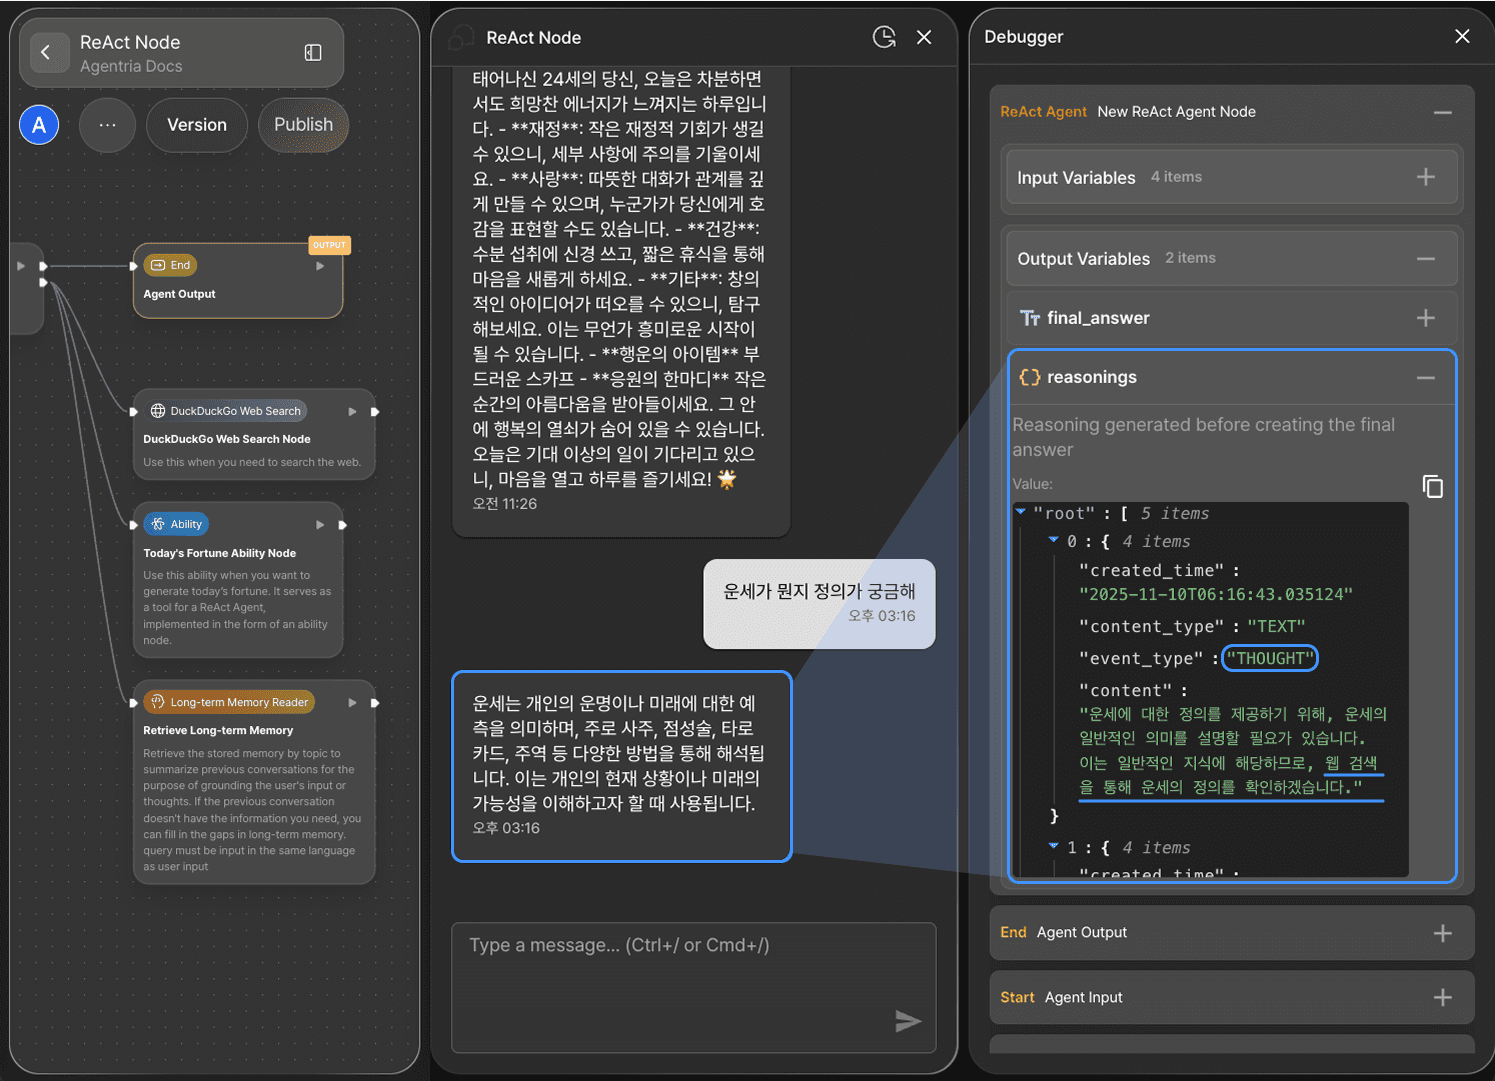
Task: Collapse the root JSON array
Action: click(1021, 512)
